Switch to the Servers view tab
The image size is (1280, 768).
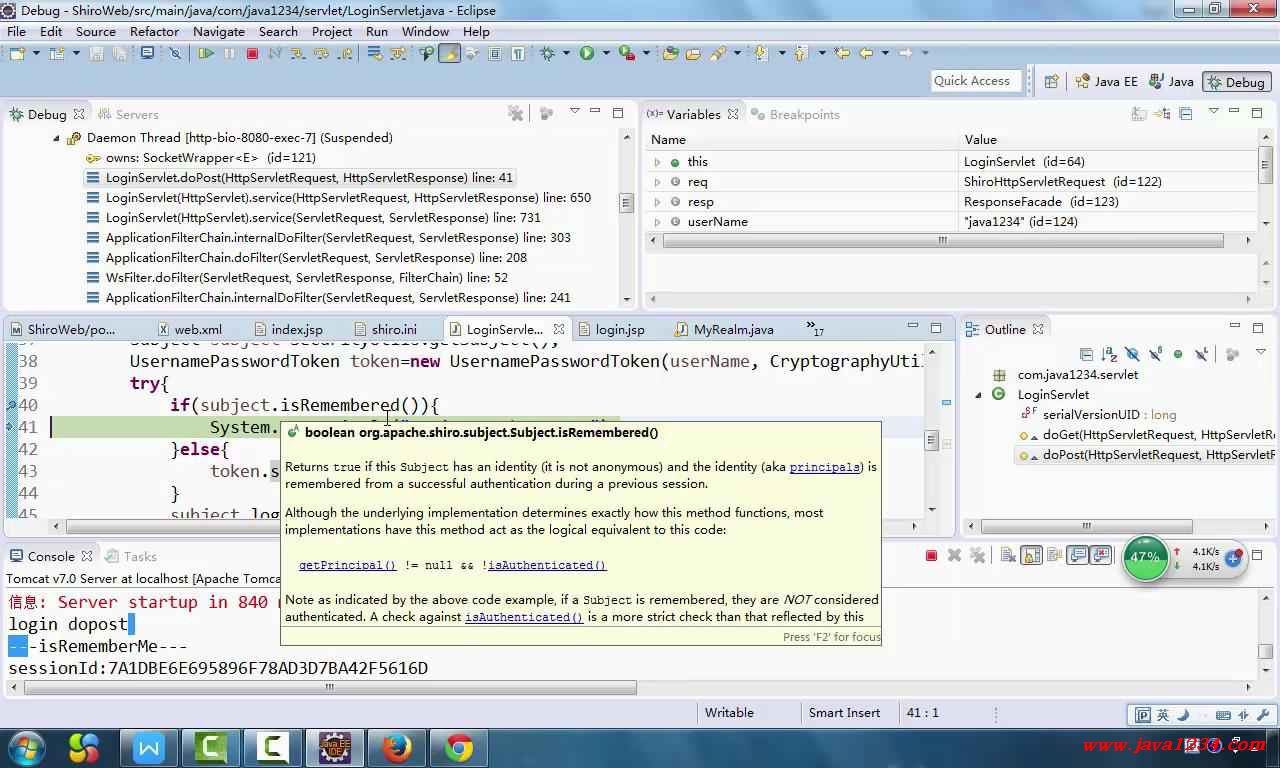pos(127,114)
